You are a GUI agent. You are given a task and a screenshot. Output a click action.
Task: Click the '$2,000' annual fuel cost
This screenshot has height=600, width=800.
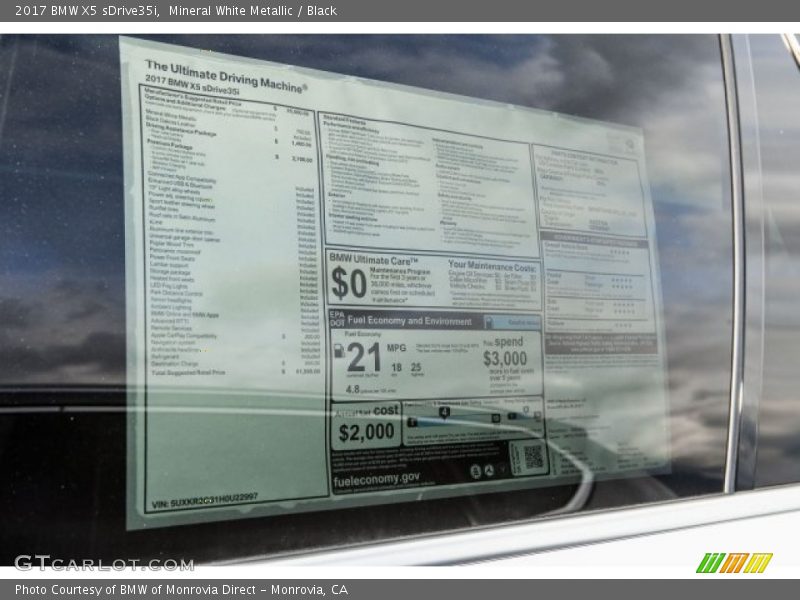(366, 433)
